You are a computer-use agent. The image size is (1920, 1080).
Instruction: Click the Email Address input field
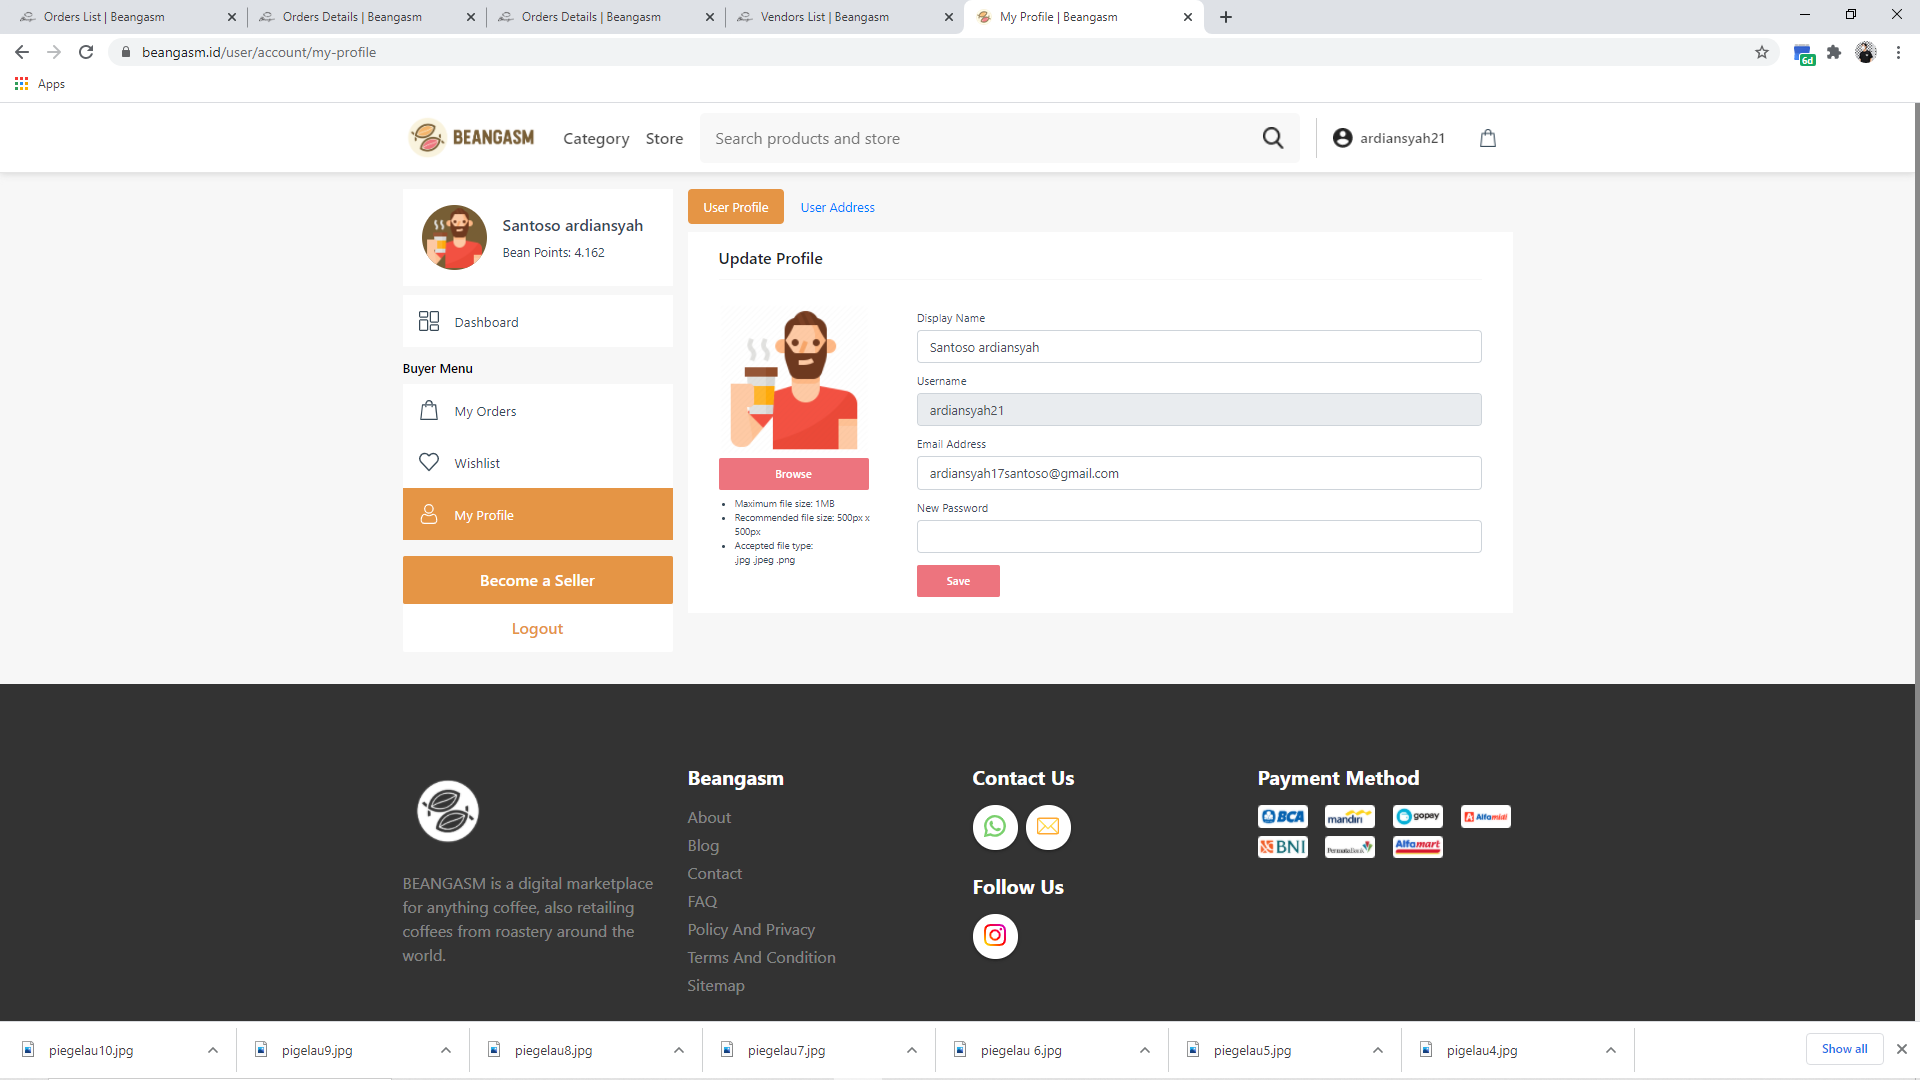point(1199,473)
